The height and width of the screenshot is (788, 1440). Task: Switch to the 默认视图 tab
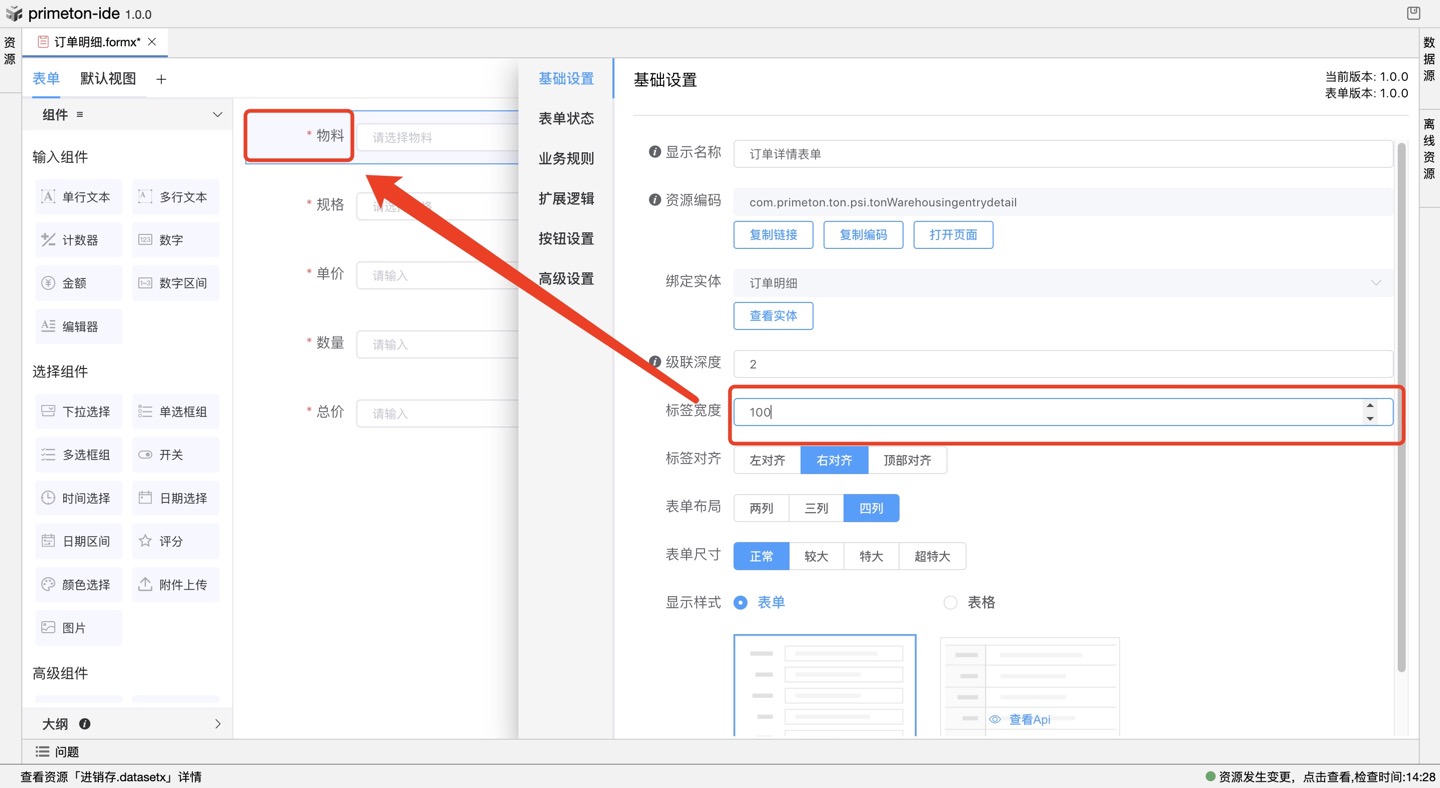pyautogui.click(x=108, y=79)
